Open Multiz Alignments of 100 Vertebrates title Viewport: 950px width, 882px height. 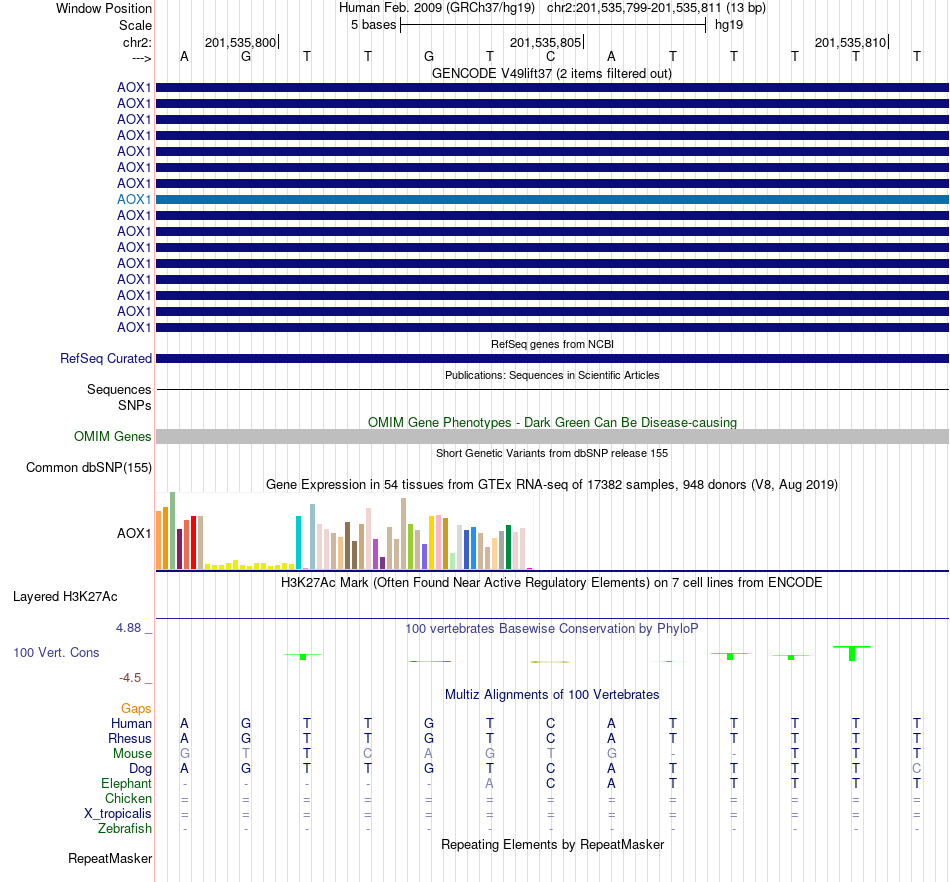click(552, 695)
